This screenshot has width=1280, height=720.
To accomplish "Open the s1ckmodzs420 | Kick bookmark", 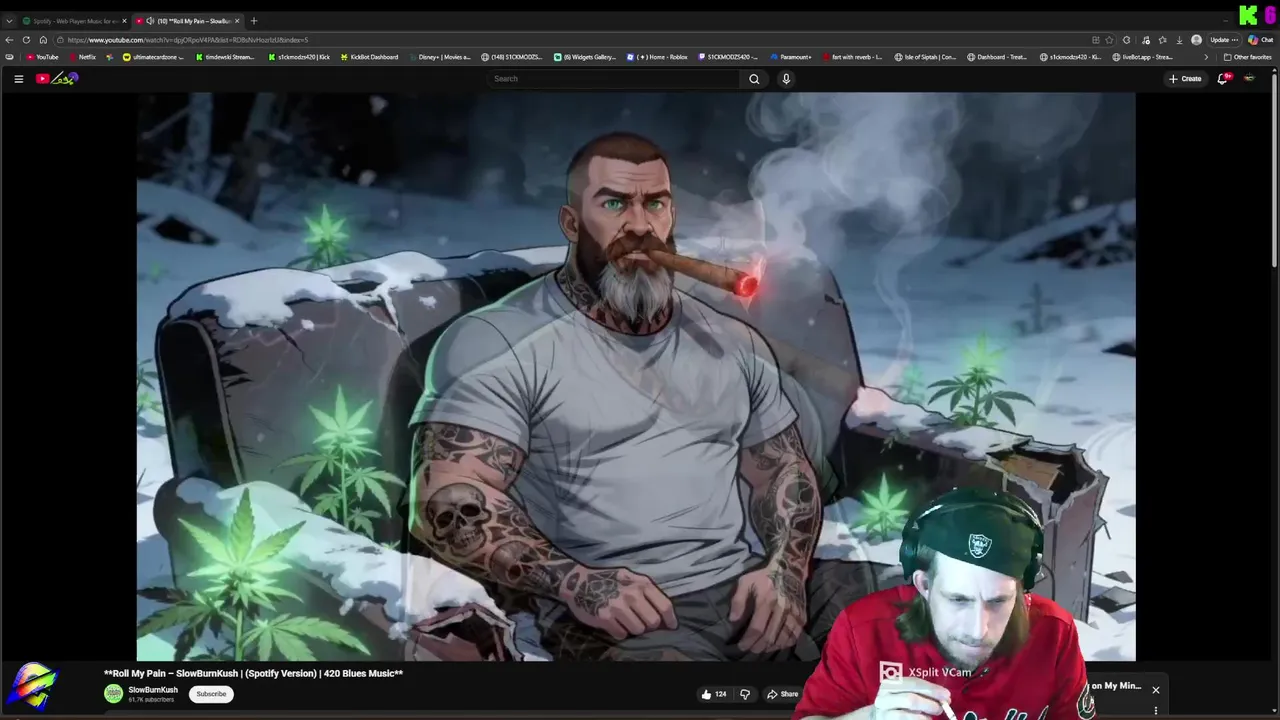I will (x=299, y=57).
